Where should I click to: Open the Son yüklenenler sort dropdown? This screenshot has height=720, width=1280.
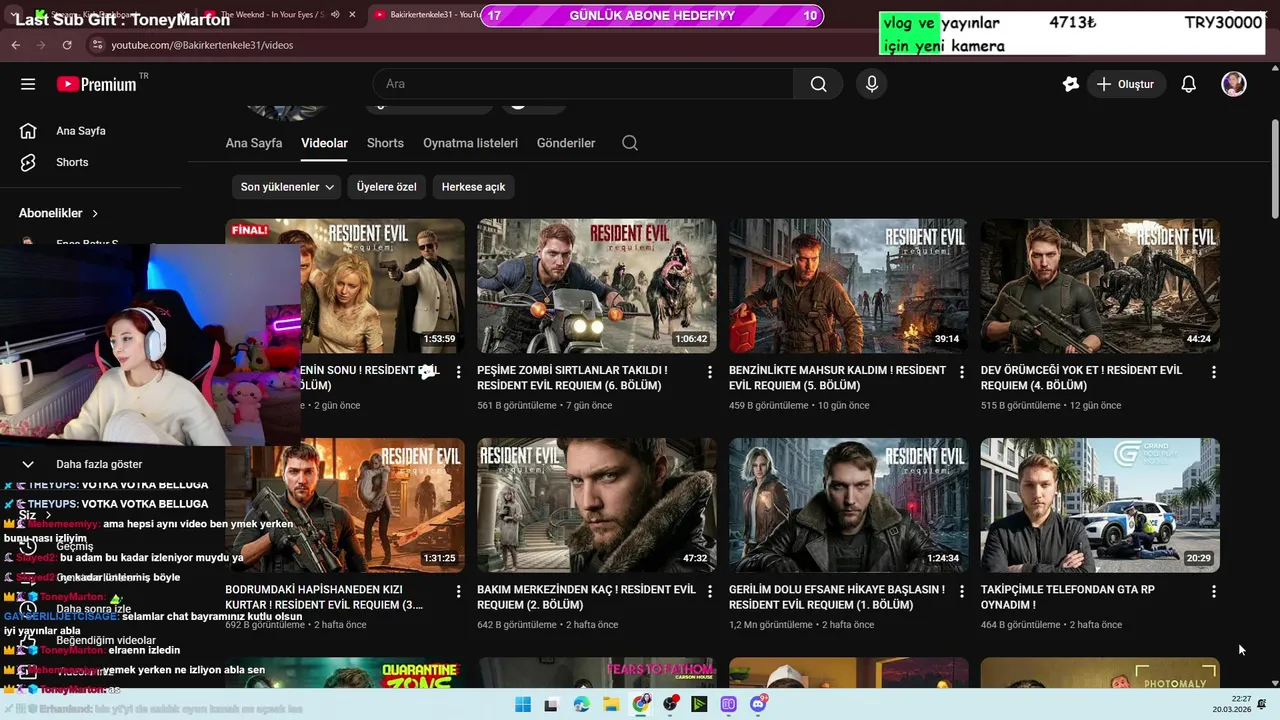287,187
